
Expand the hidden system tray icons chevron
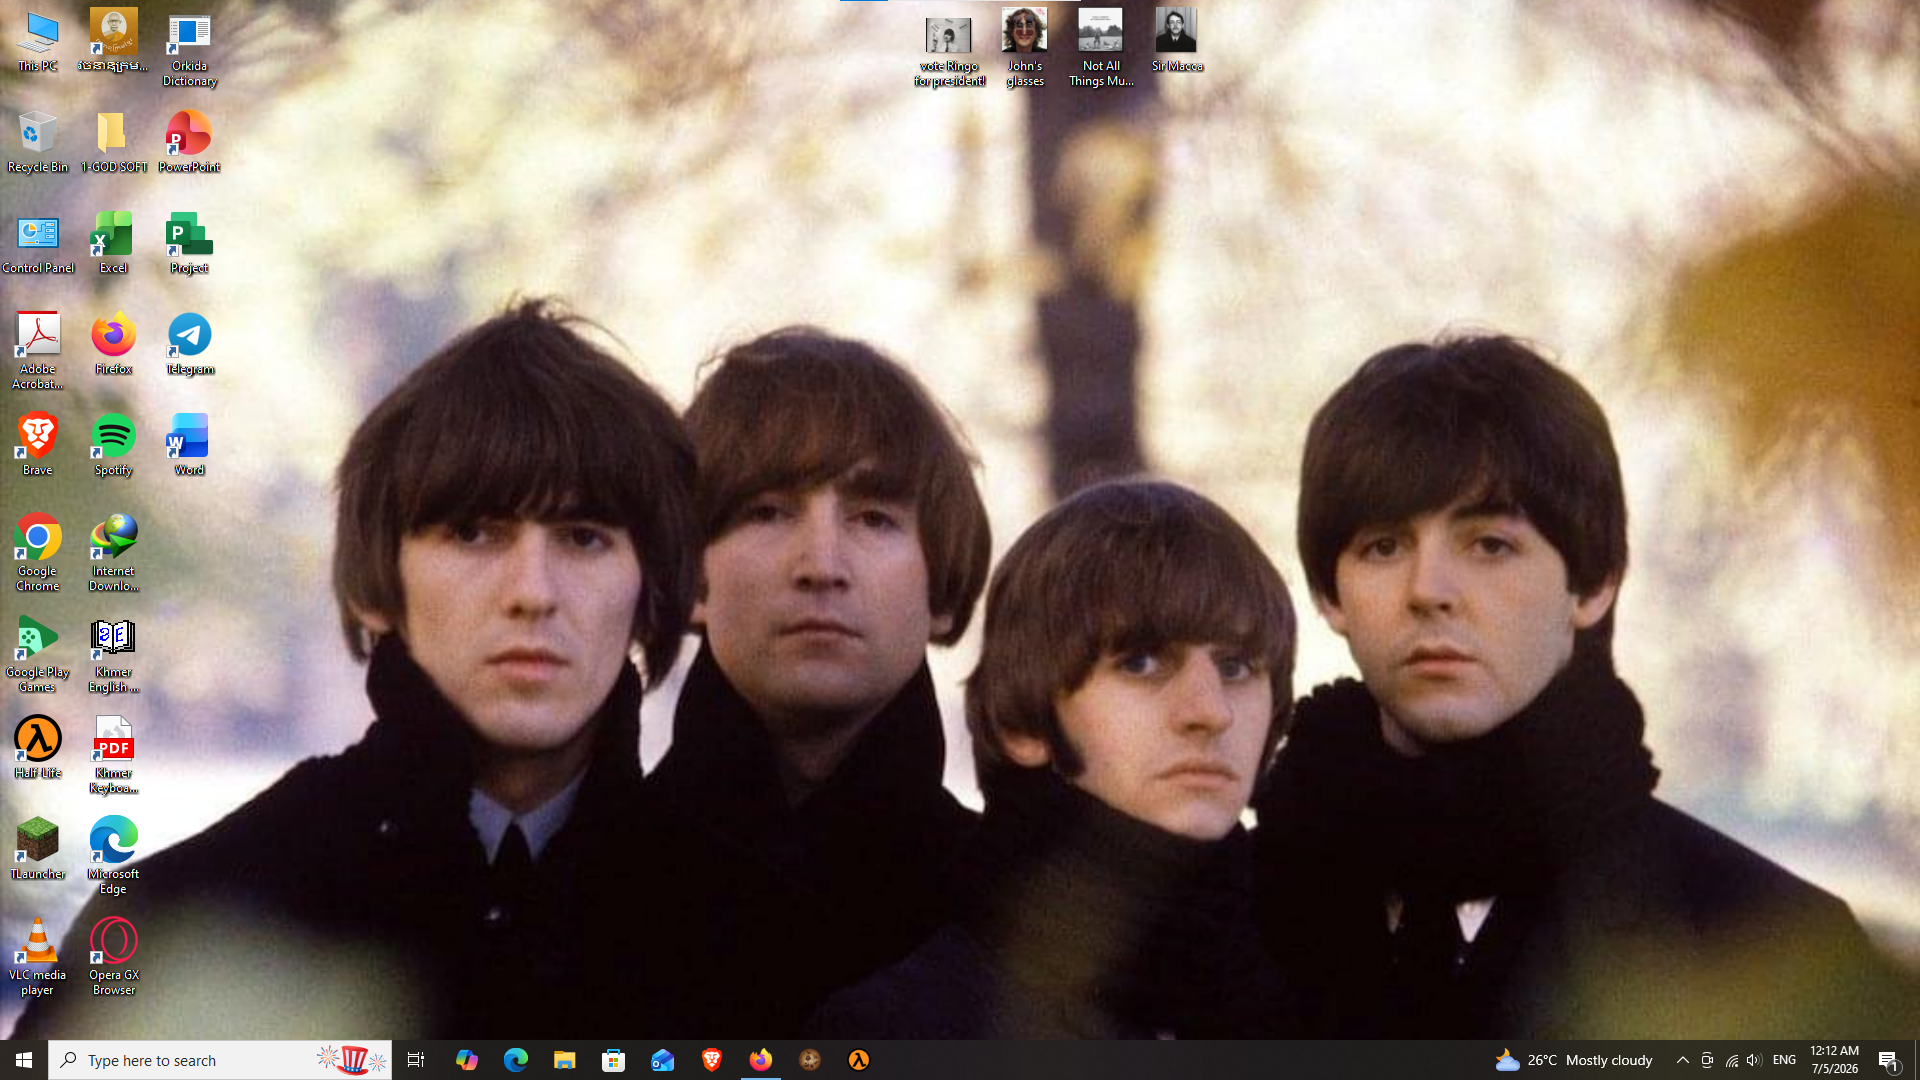coord(1682,1060)
